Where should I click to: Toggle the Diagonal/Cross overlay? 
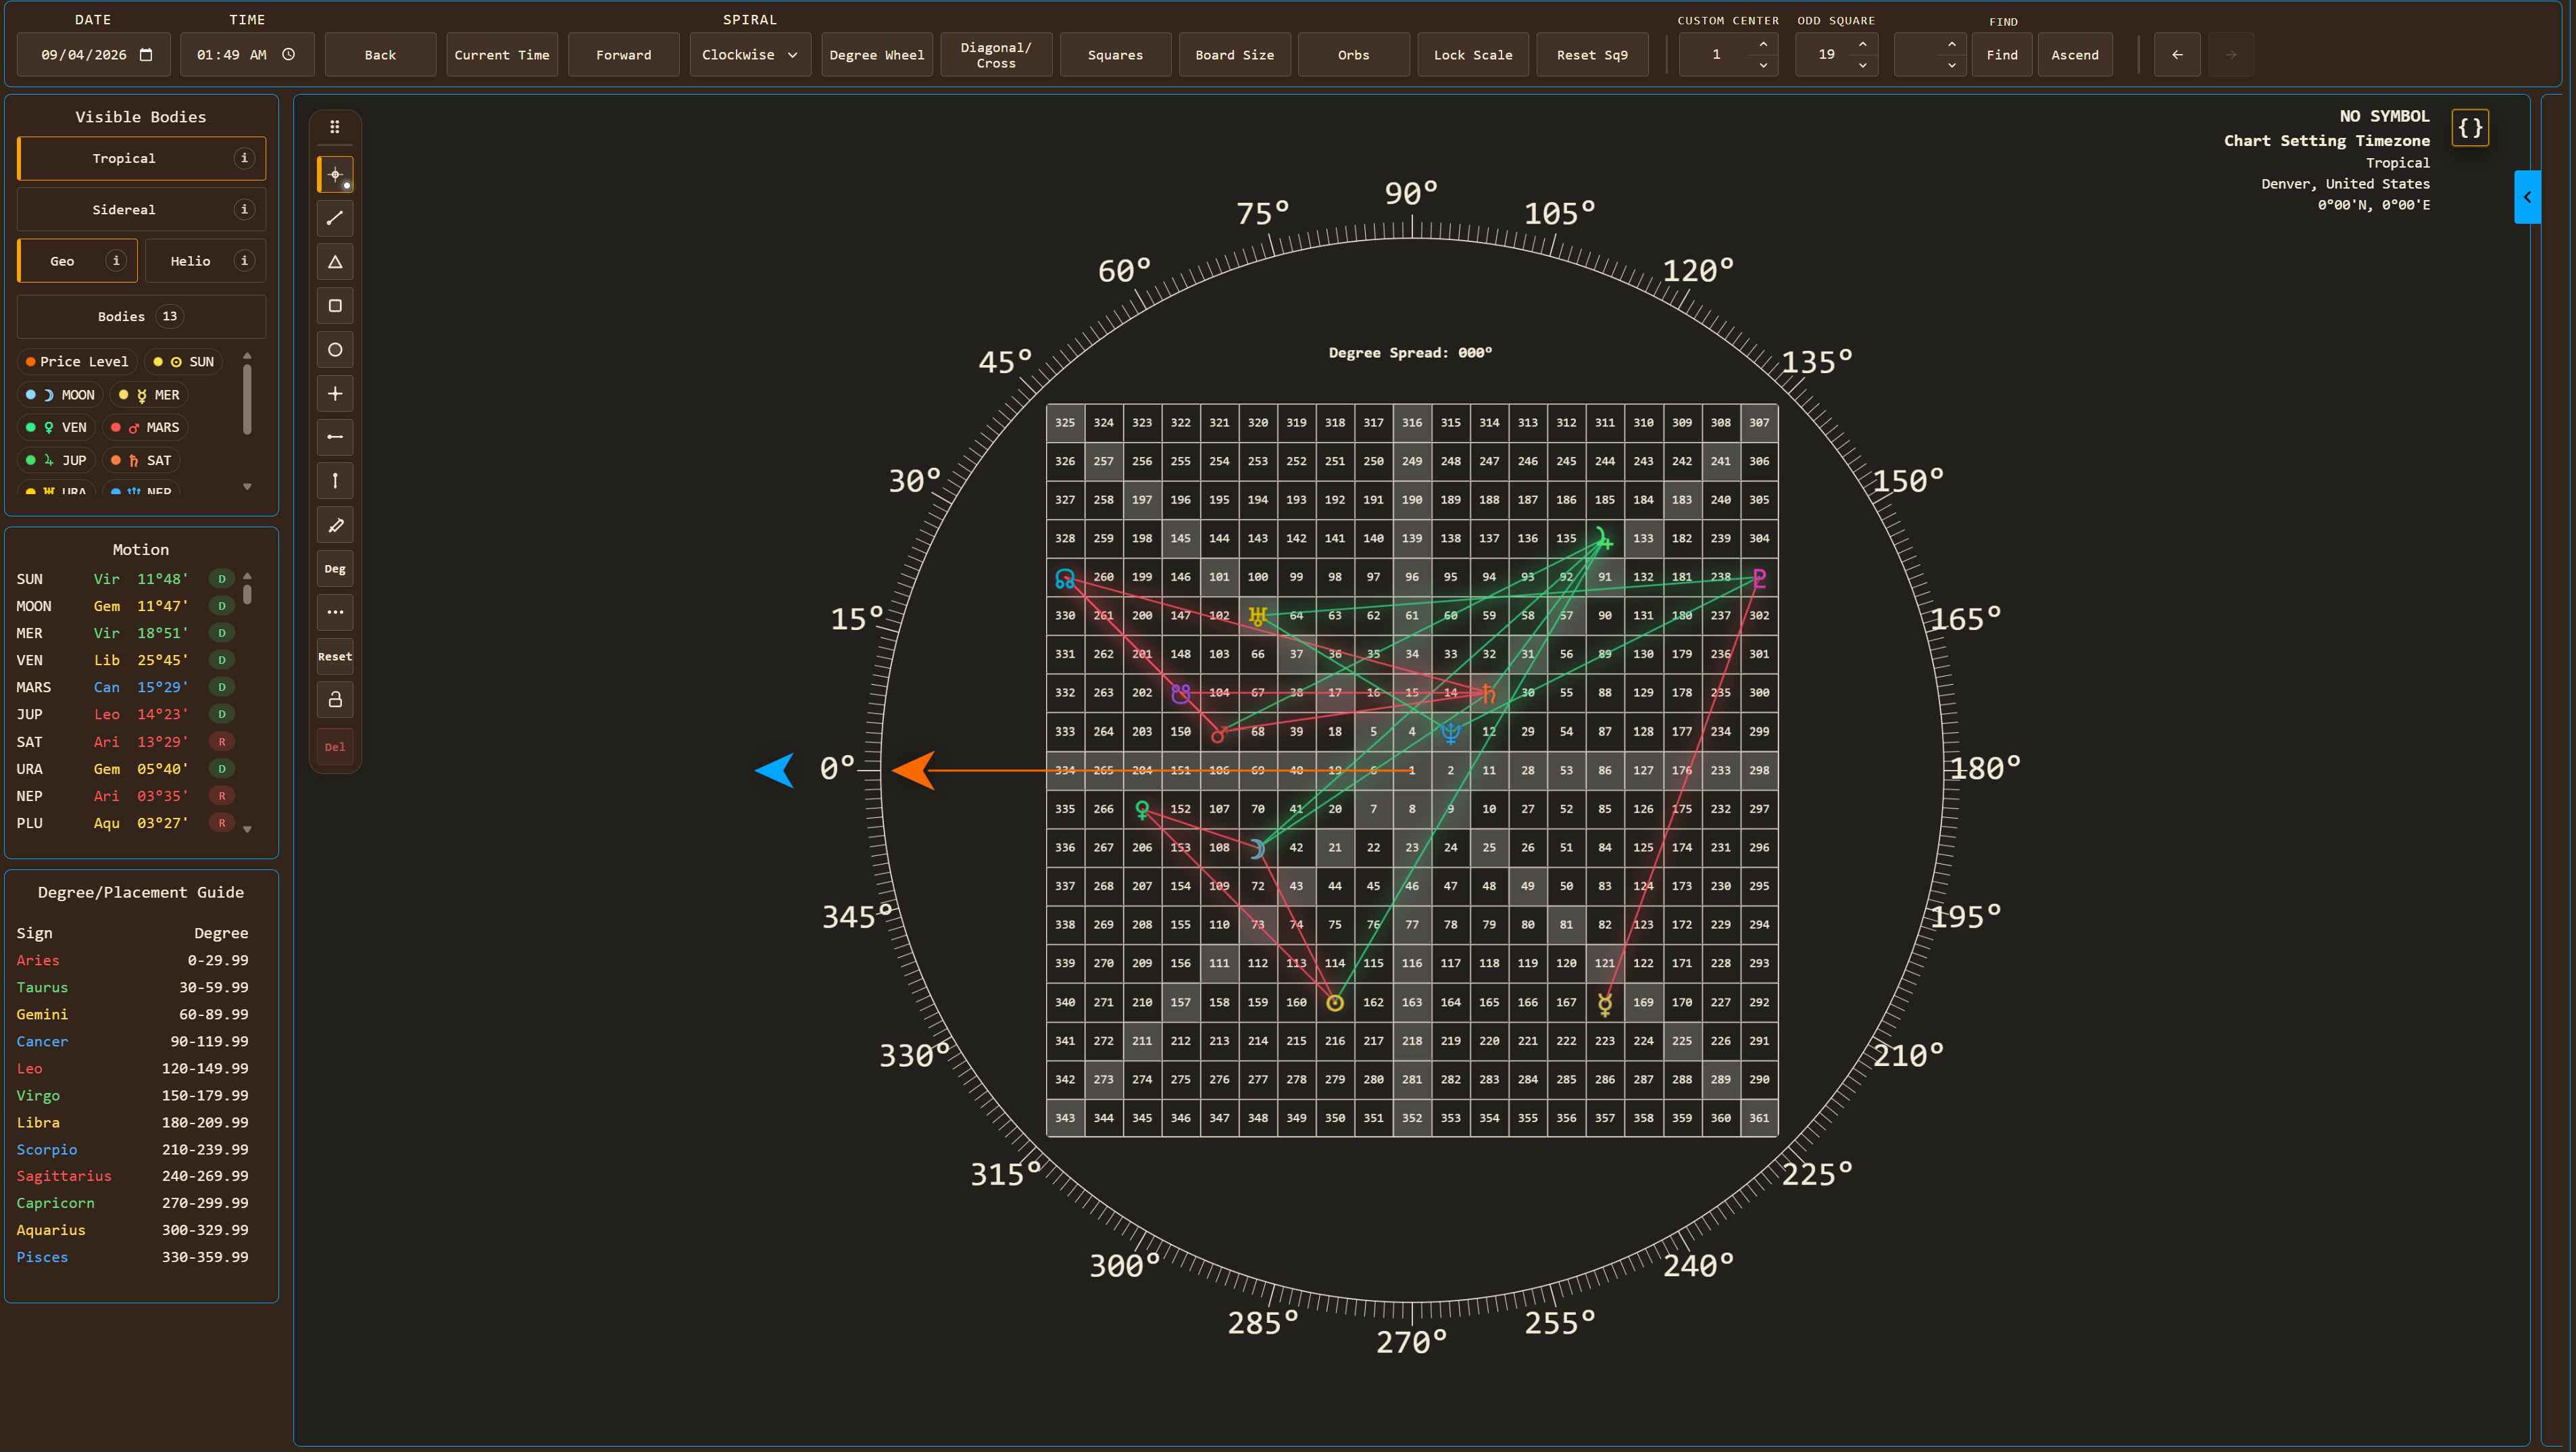[x=996, y=55]
